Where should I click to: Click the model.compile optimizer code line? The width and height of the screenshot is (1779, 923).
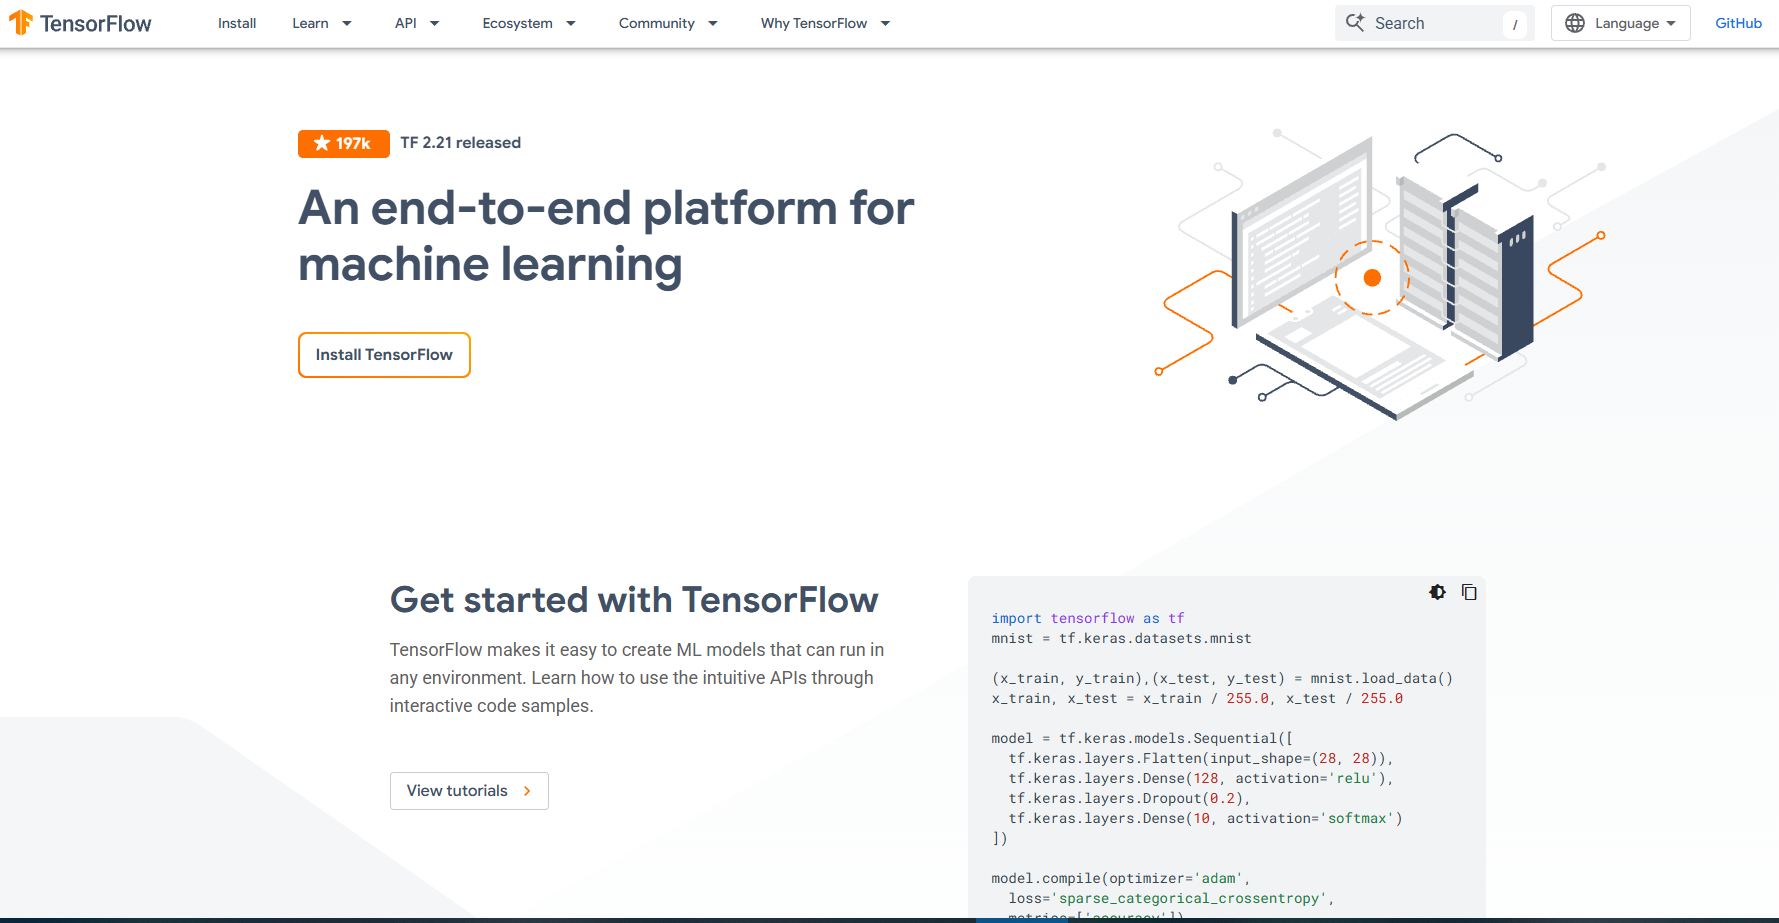[1121, 879]
